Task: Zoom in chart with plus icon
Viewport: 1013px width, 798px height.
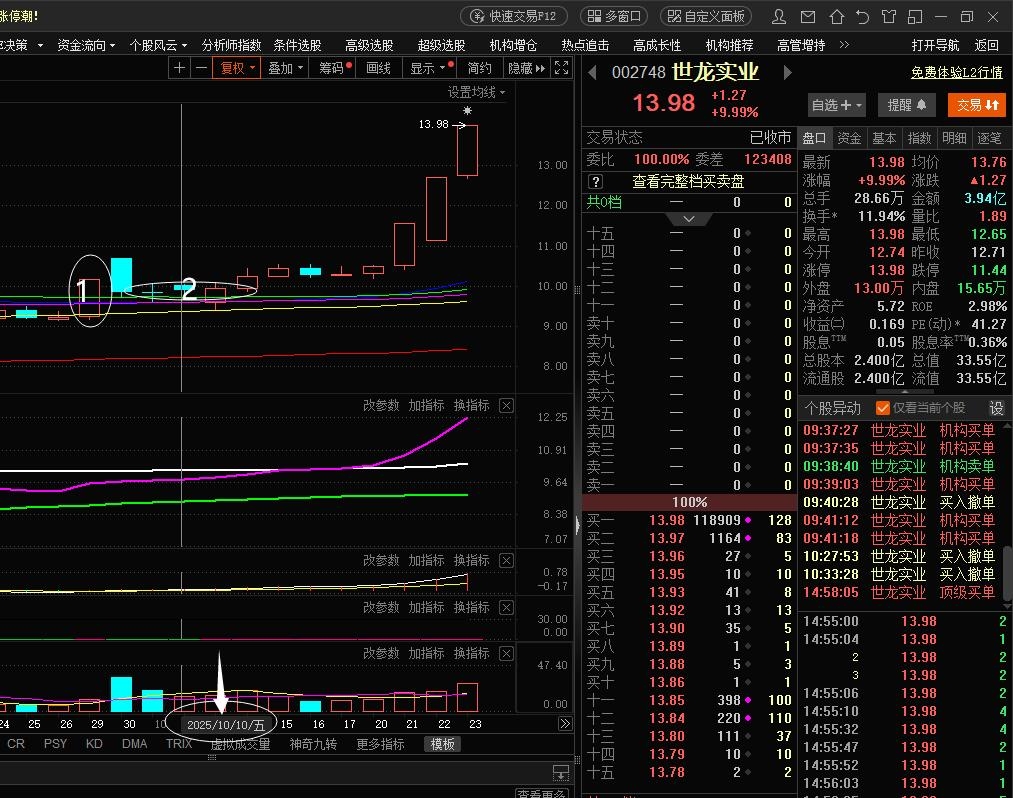Action: 180,68
